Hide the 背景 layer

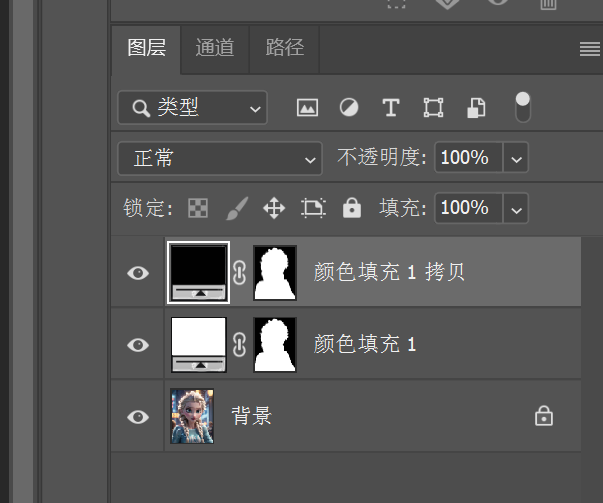coord(138,417)
